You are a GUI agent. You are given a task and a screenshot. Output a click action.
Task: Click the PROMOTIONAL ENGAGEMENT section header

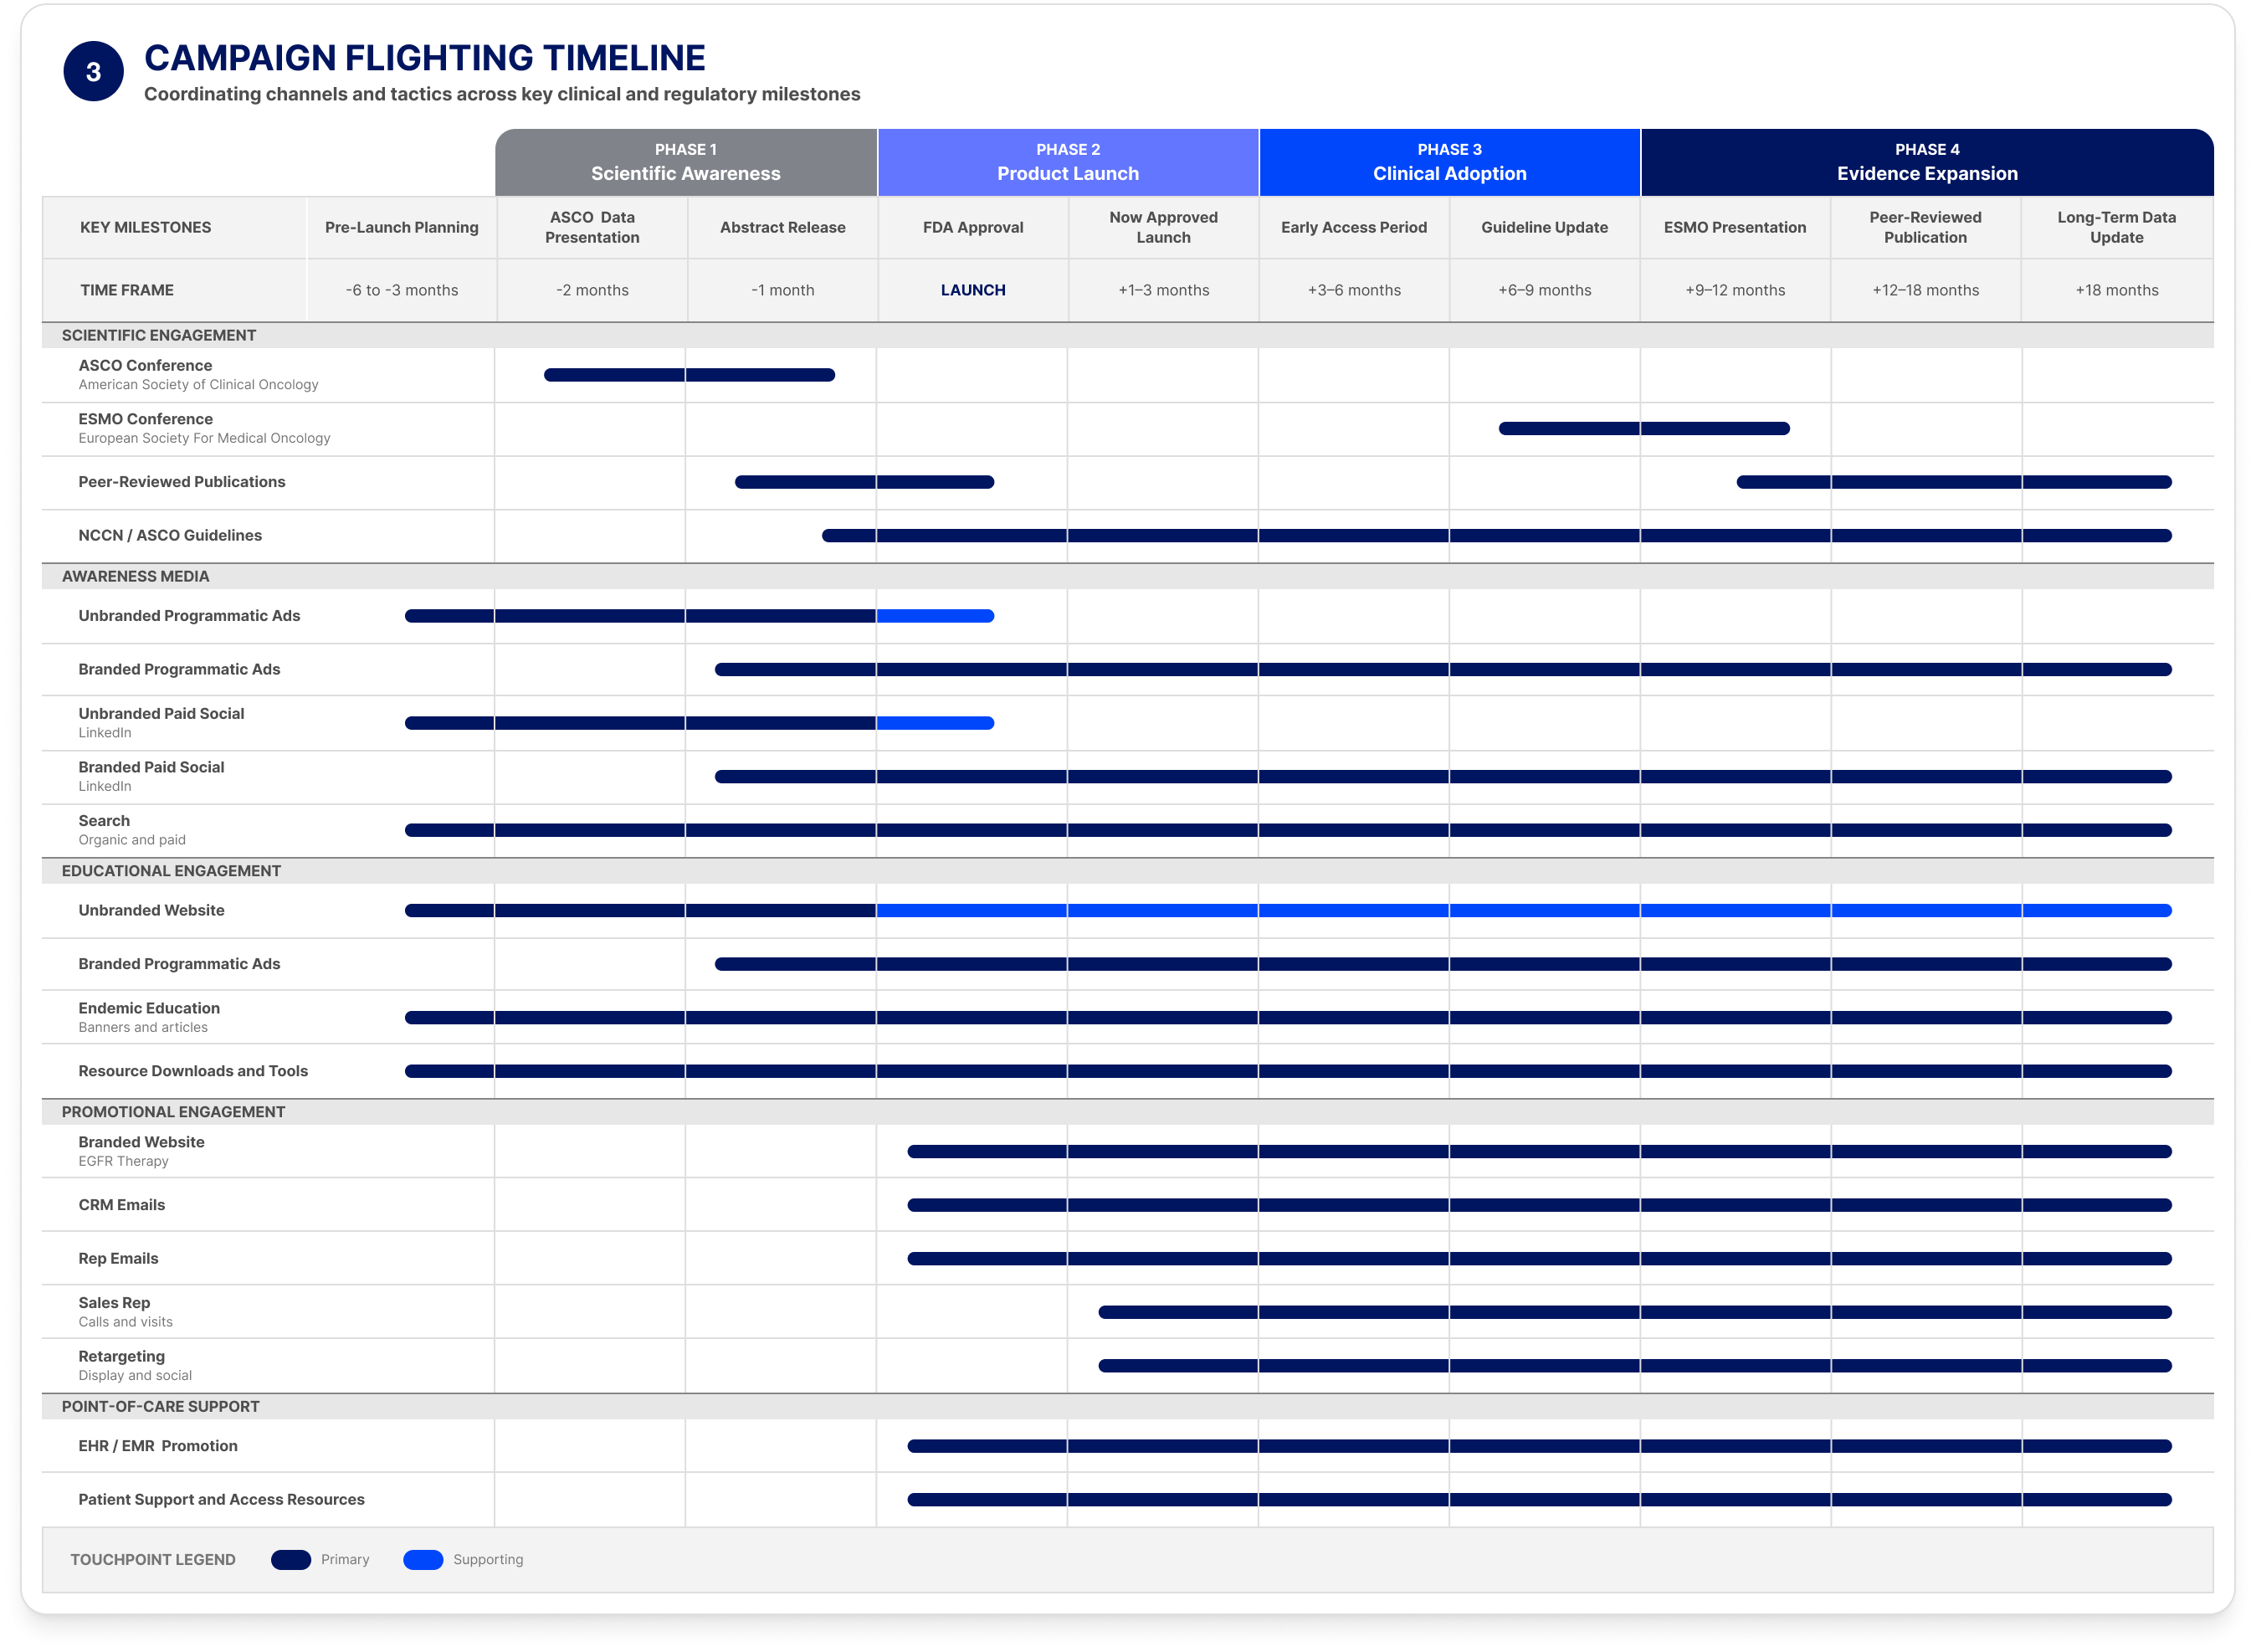pos(1128,1112)
